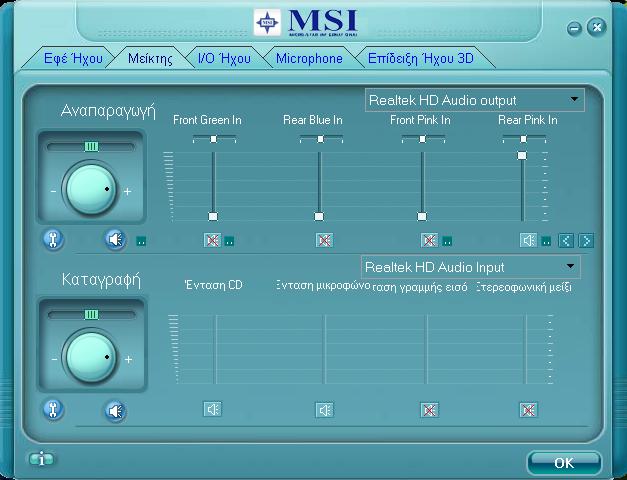The image size is (627, 480).
Task: Click the Front Pink In balance slider
Action: point(423,139)
